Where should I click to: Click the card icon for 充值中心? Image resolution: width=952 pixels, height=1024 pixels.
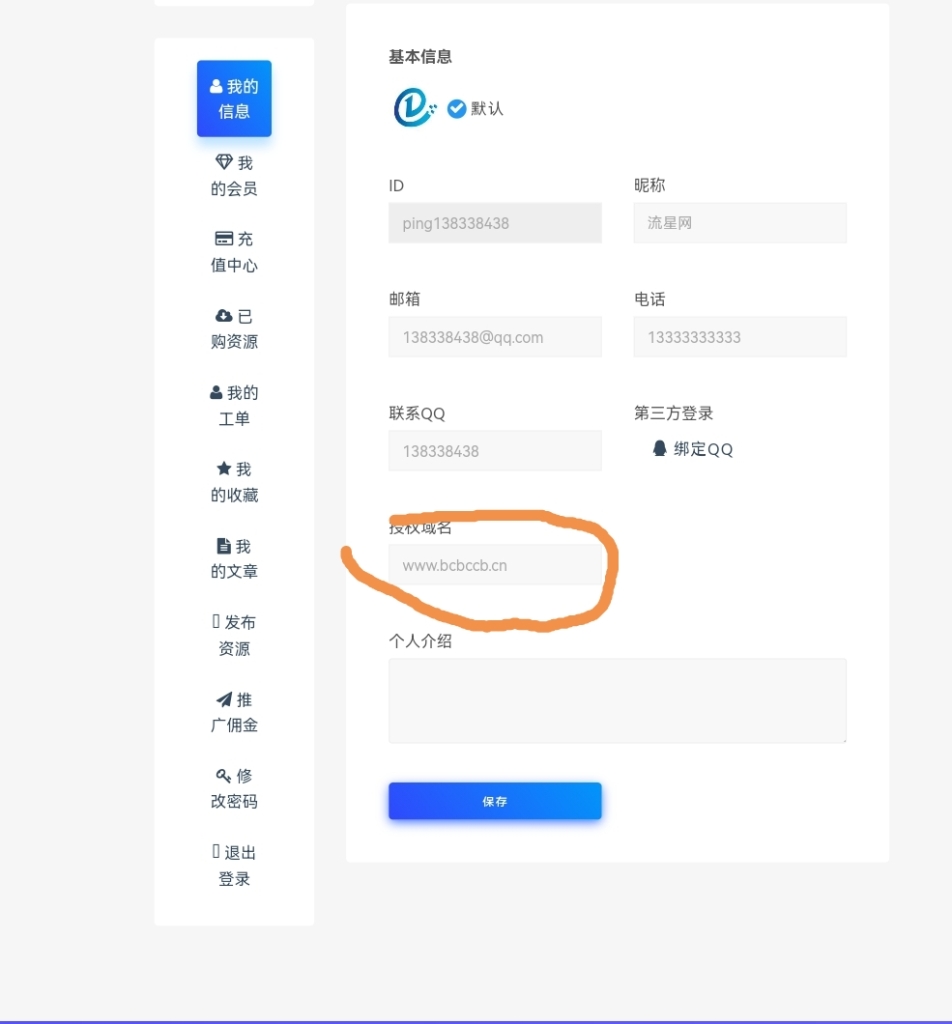(x=224, y=238)
